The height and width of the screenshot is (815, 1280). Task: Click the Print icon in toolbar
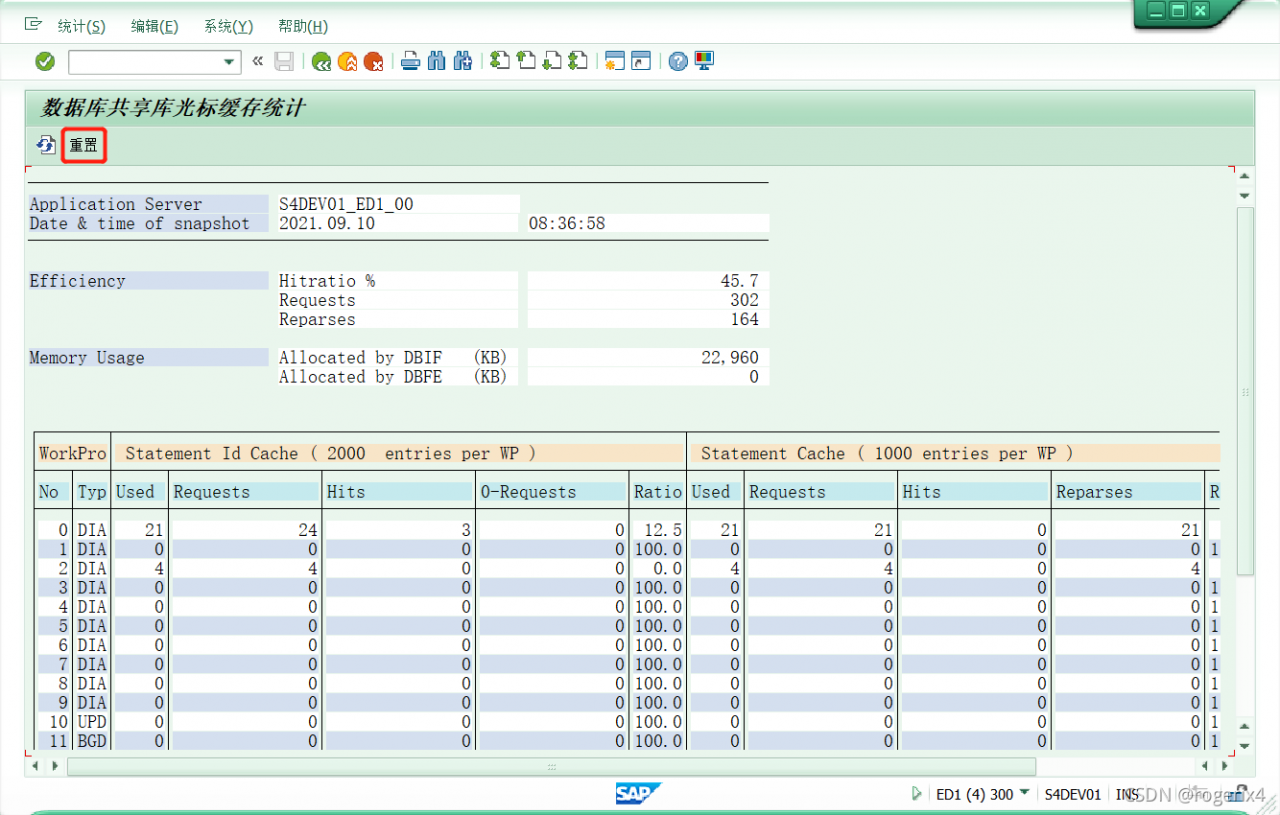(410, 62)
